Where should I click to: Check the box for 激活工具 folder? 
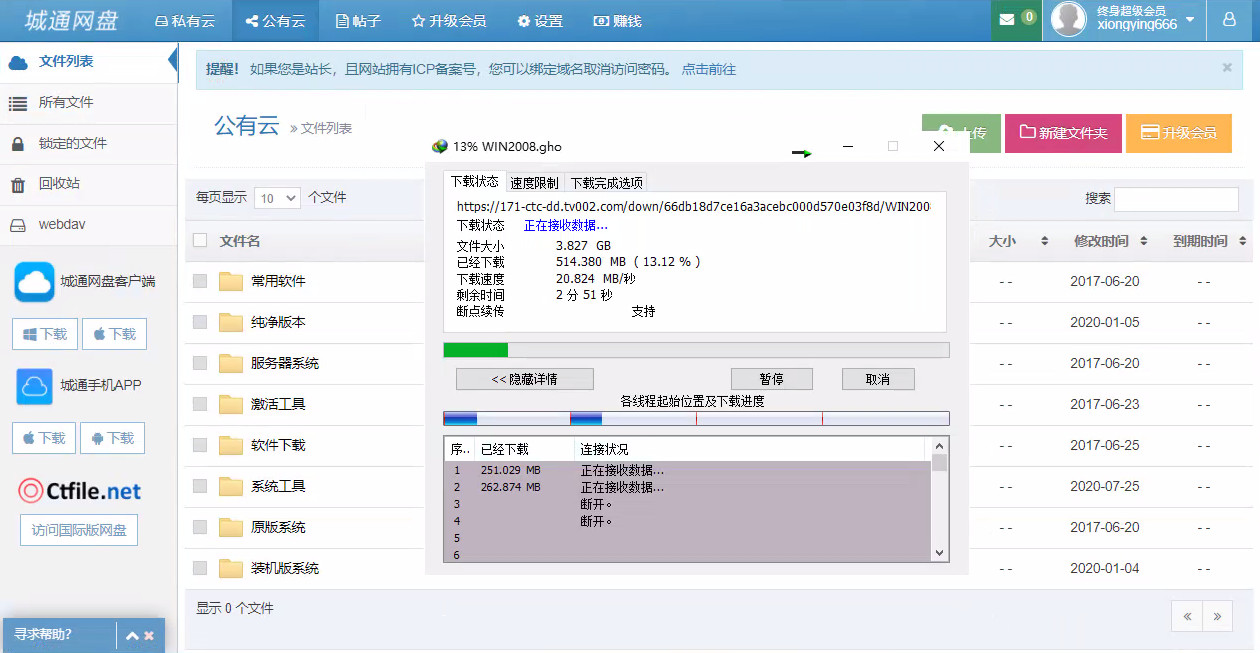200,404
